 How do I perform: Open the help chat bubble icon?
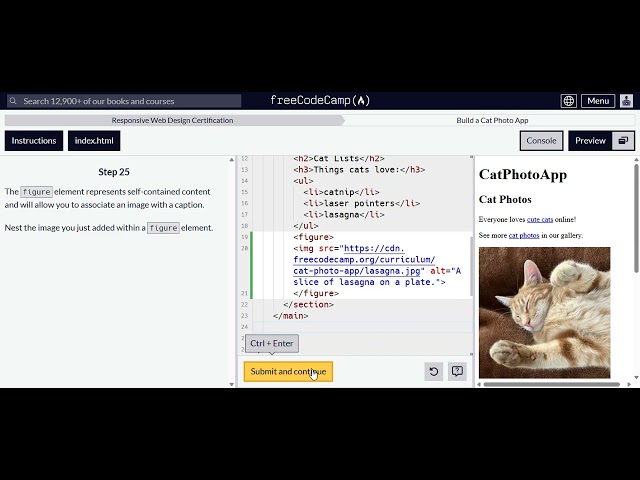click(457, 371)
